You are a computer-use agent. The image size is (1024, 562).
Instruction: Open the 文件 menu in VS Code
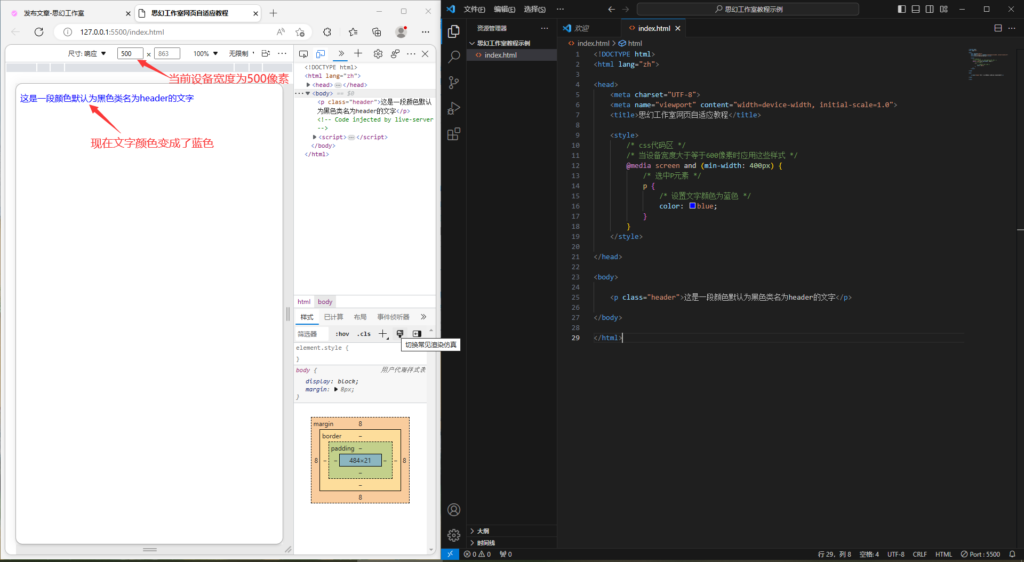coord(474,9)
